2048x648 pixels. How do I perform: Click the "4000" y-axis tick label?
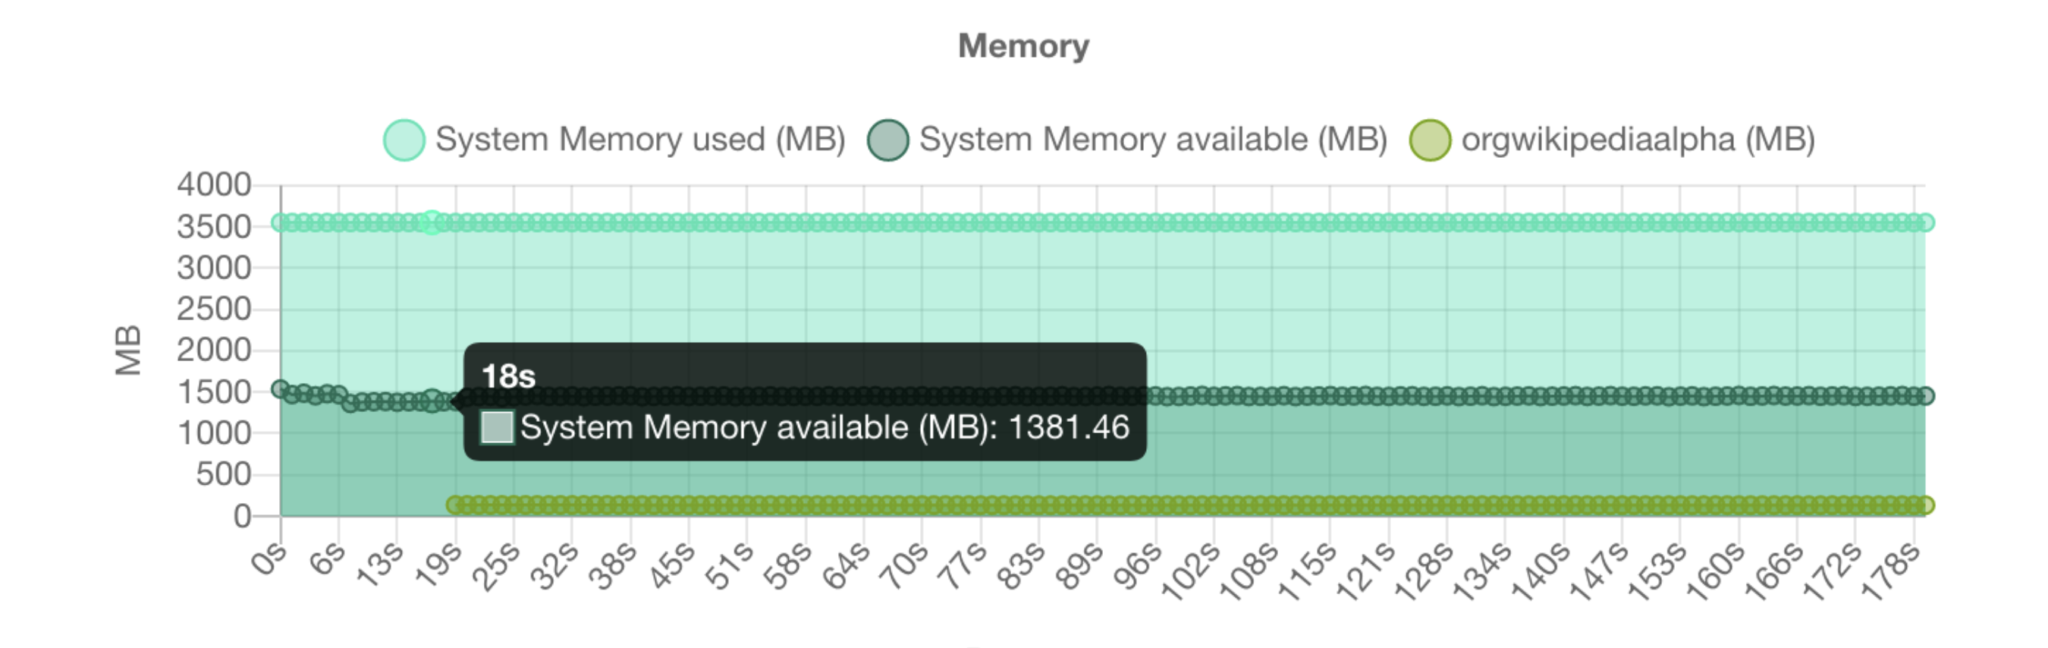(x=214, y=185)
